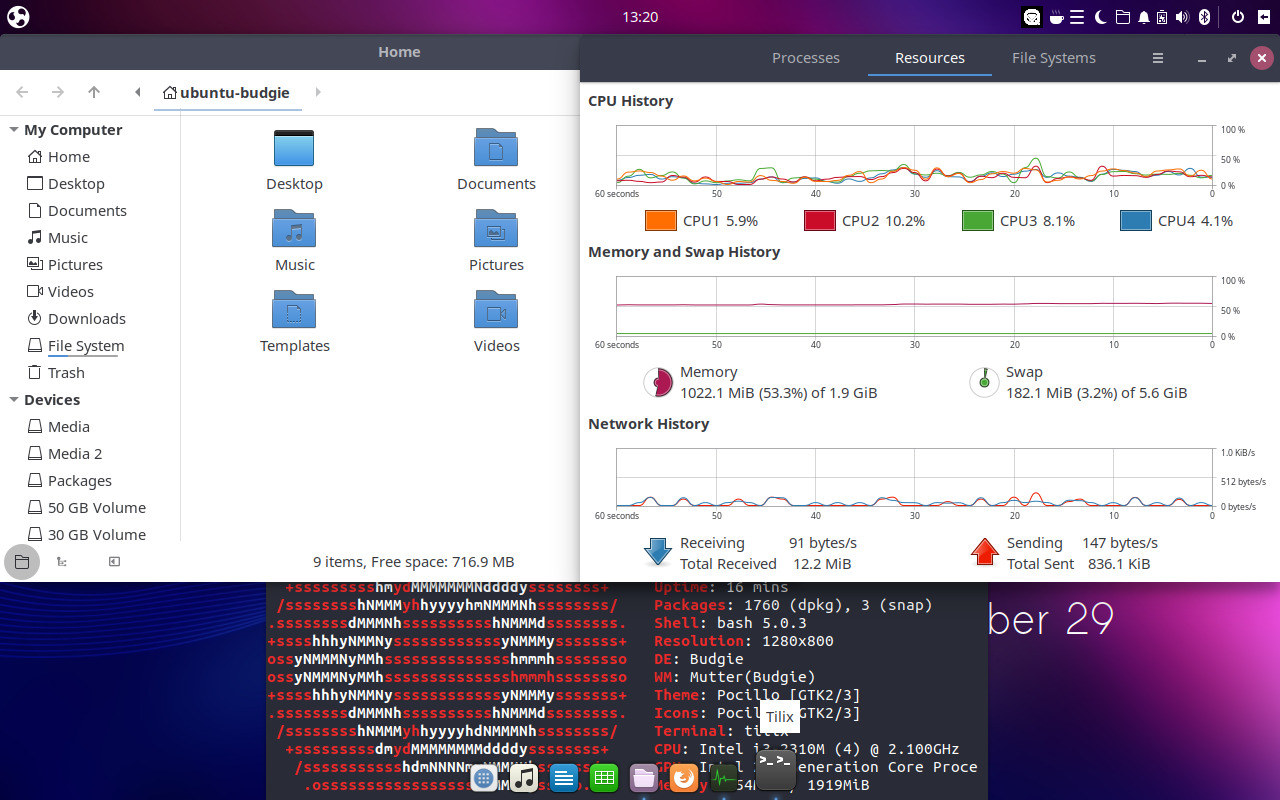
Task: Open the Tilix terminal dock icon
Action: [x=775, y=770]
